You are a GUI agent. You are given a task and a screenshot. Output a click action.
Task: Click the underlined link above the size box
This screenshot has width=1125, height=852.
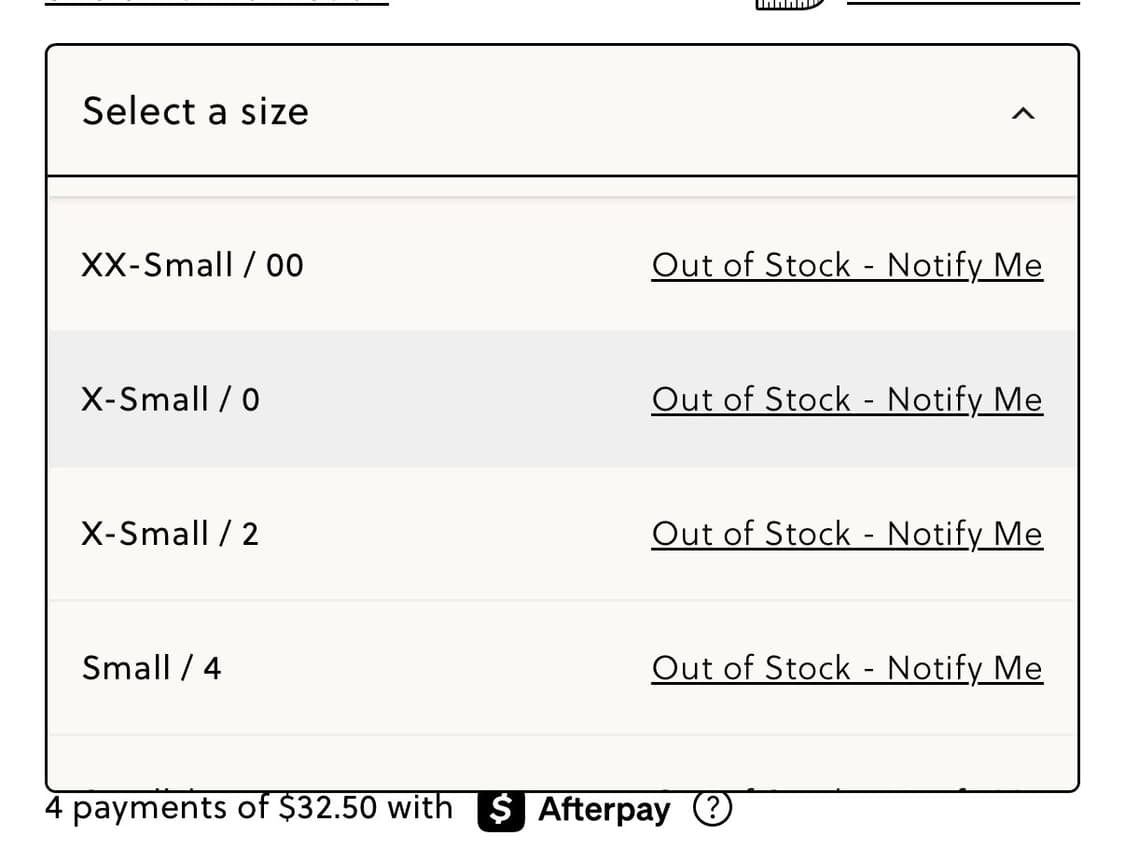coord(216,3)
